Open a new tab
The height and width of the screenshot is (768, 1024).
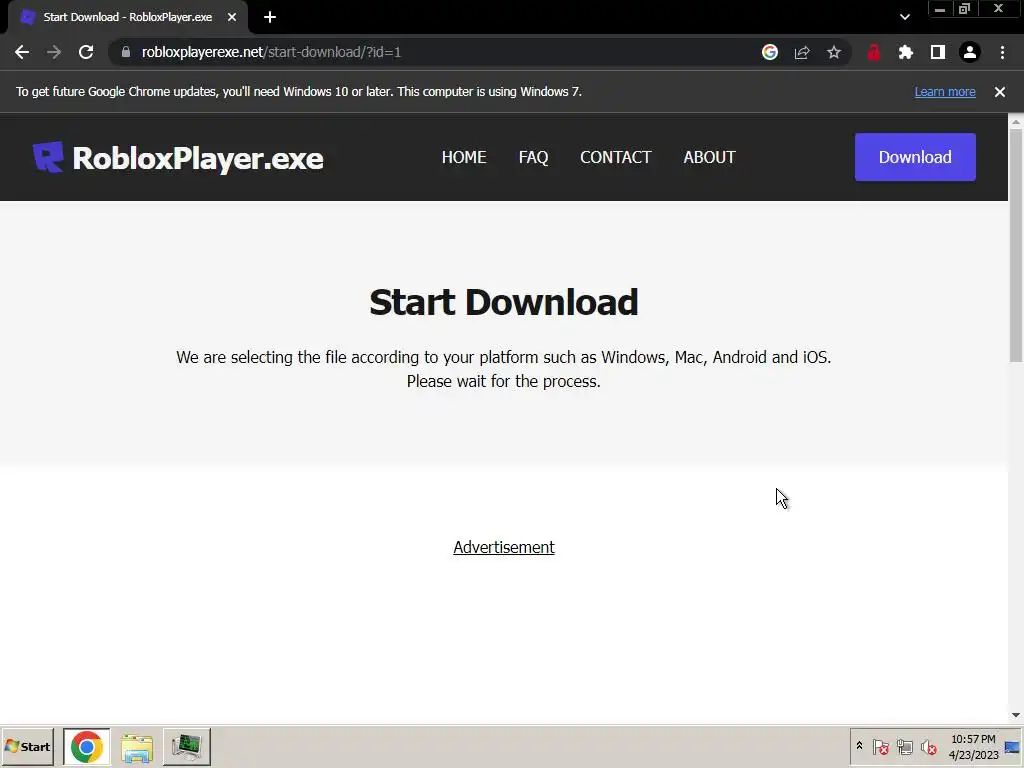pos(270,17)
